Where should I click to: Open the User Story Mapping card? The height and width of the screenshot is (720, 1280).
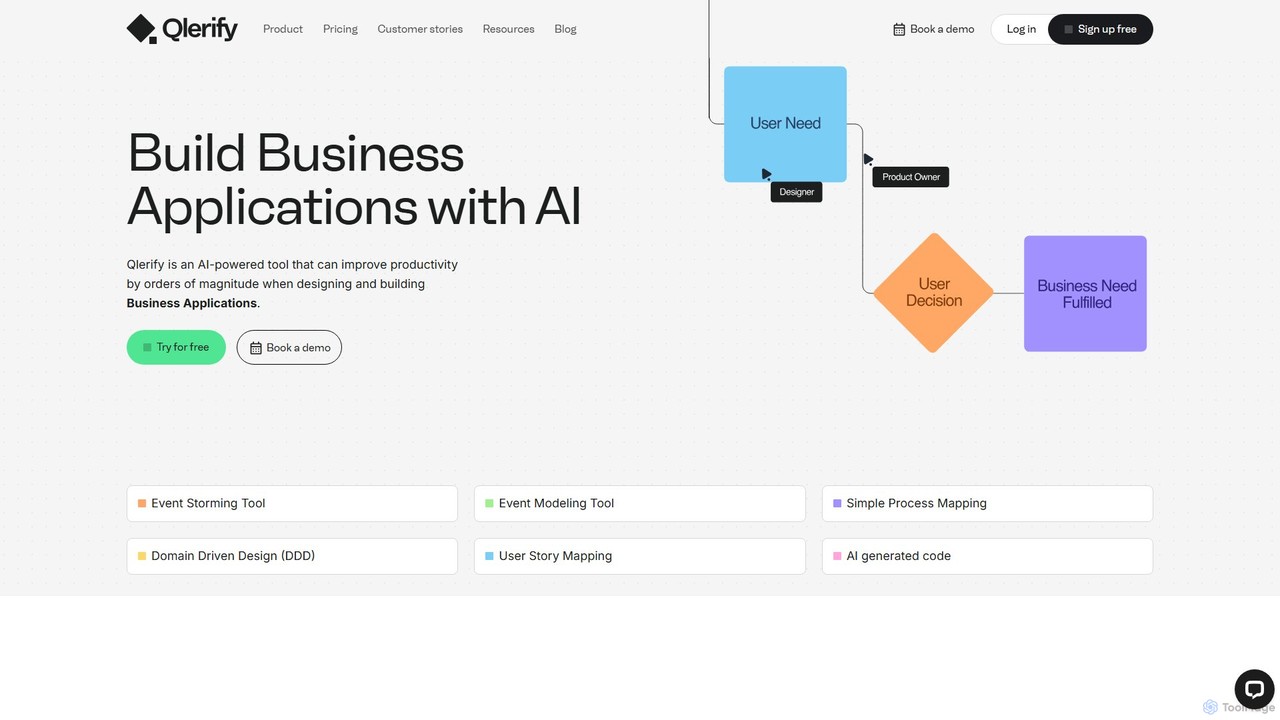(x=639, y=556)
